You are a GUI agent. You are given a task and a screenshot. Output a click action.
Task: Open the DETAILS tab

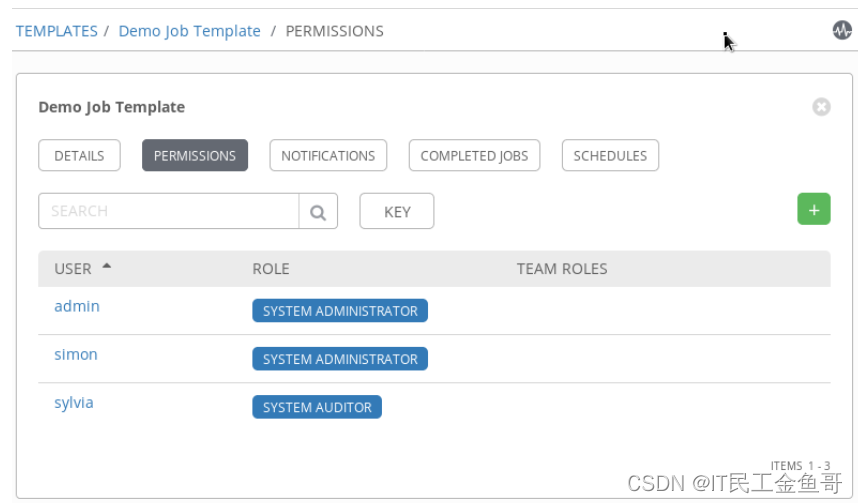[x=79, y=156]
